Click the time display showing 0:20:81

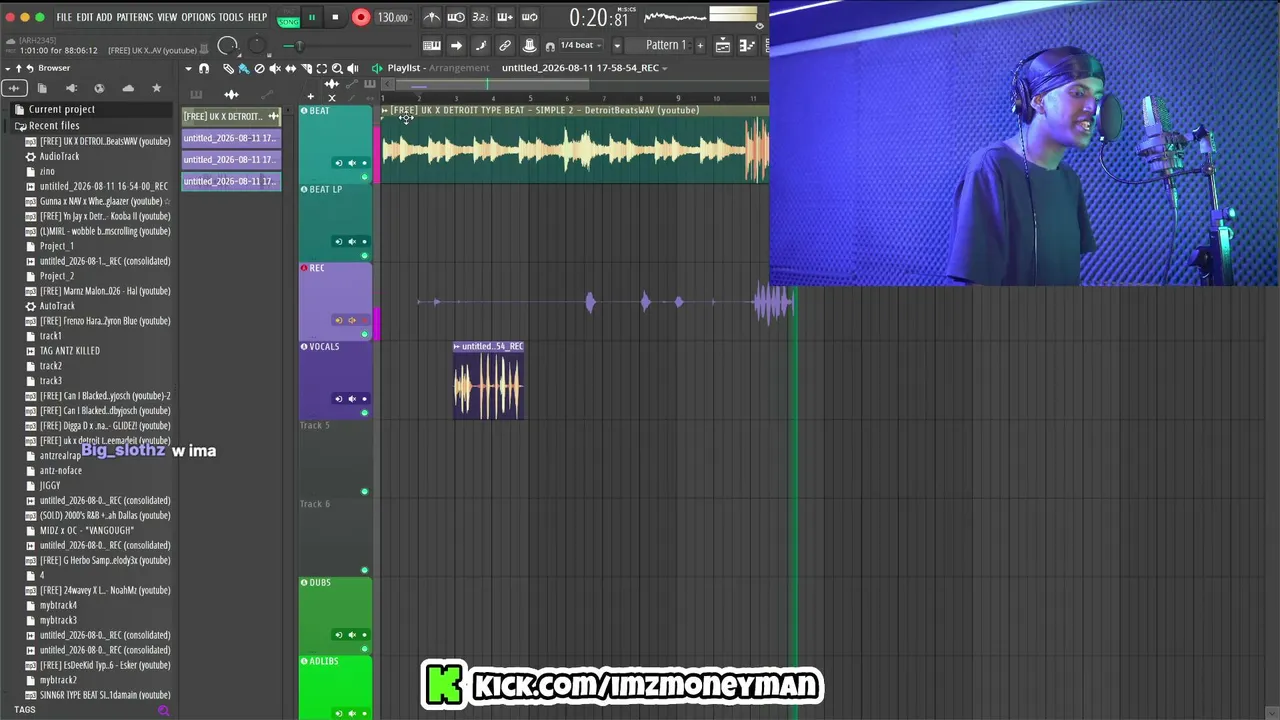pos(598,17)
